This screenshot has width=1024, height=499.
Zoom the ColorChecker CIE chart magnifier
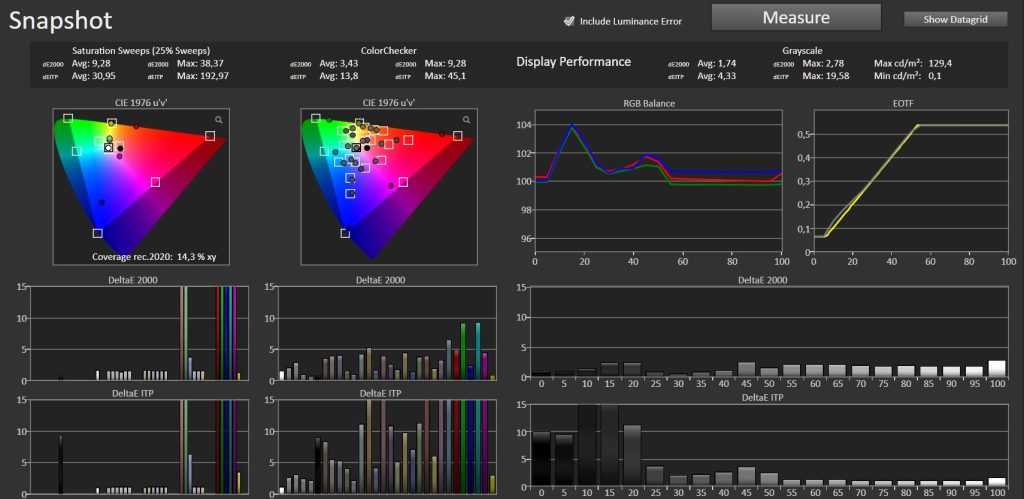tap(466, 120)
